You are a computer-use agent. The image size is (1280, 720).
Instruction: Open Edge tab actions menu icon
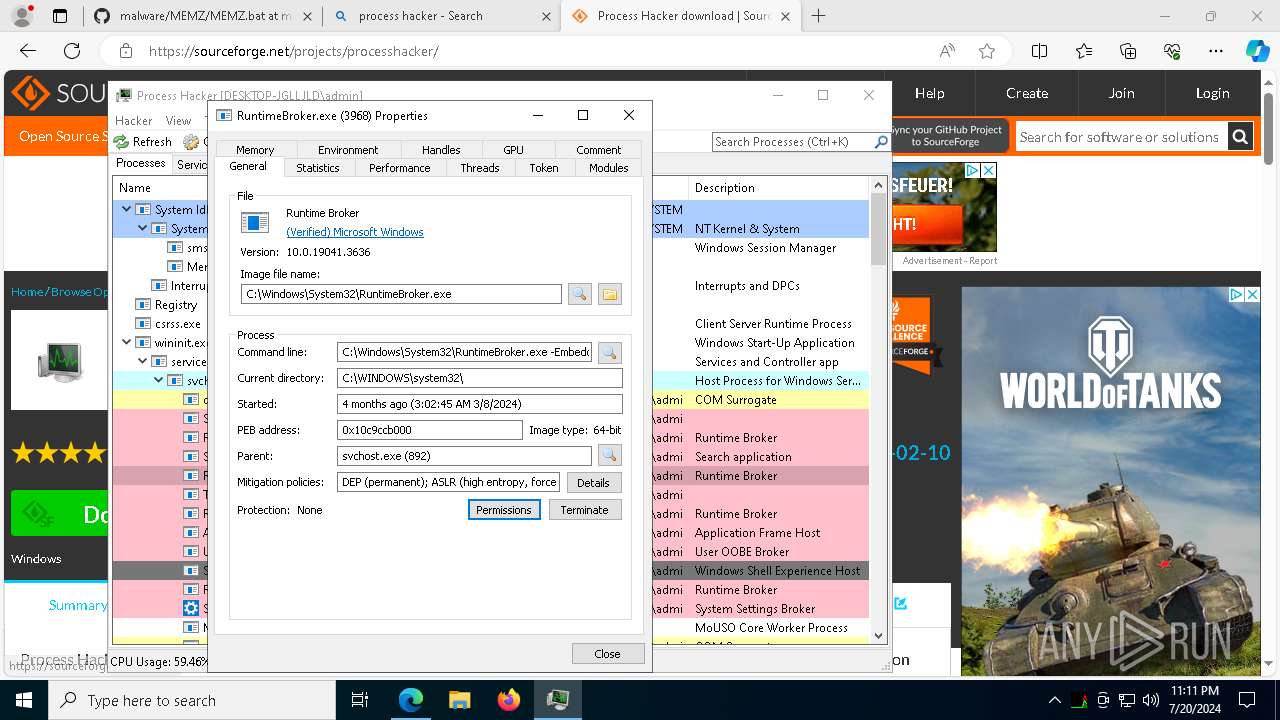pyautogui.click(x=60, y=16)
